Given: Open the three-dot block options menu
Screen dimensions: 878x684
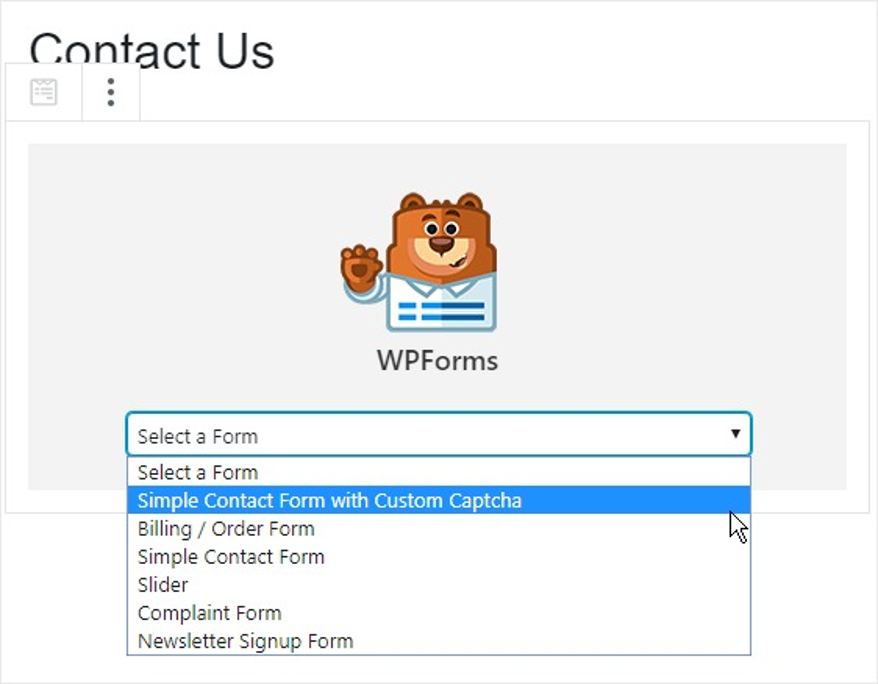Looking at the screenshot, I should [111, 93].
